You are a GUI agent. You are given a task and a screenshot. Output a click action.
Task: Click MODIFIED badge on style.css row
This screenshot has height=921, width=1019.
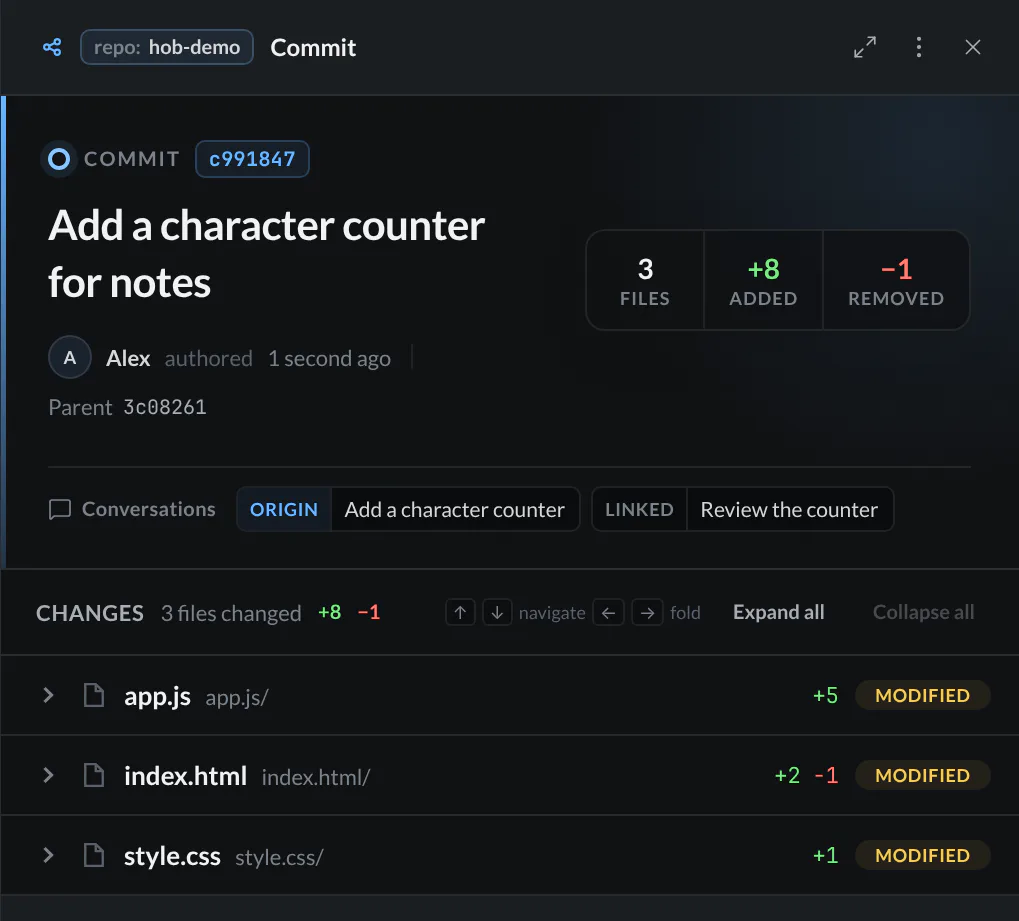coord(922,855)
